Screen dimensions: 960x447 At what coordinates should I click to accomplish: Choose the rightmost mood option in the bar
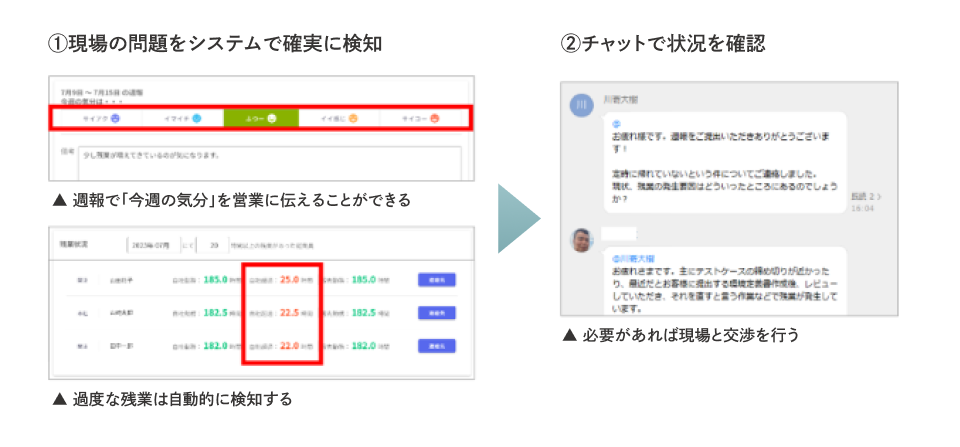tap(422, 118)
